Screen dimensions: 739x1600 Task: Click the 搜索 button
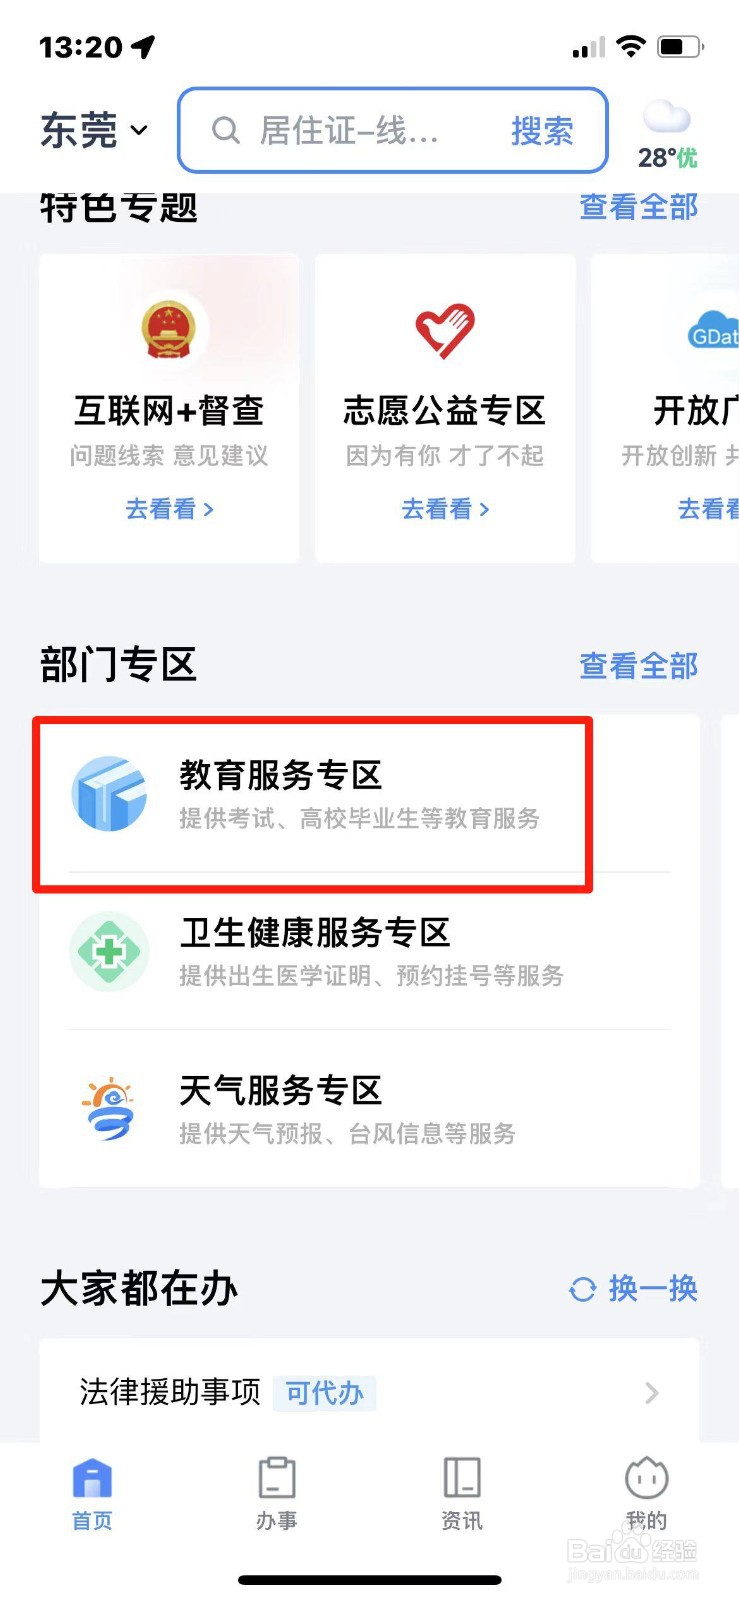click(x=542, y=130)
